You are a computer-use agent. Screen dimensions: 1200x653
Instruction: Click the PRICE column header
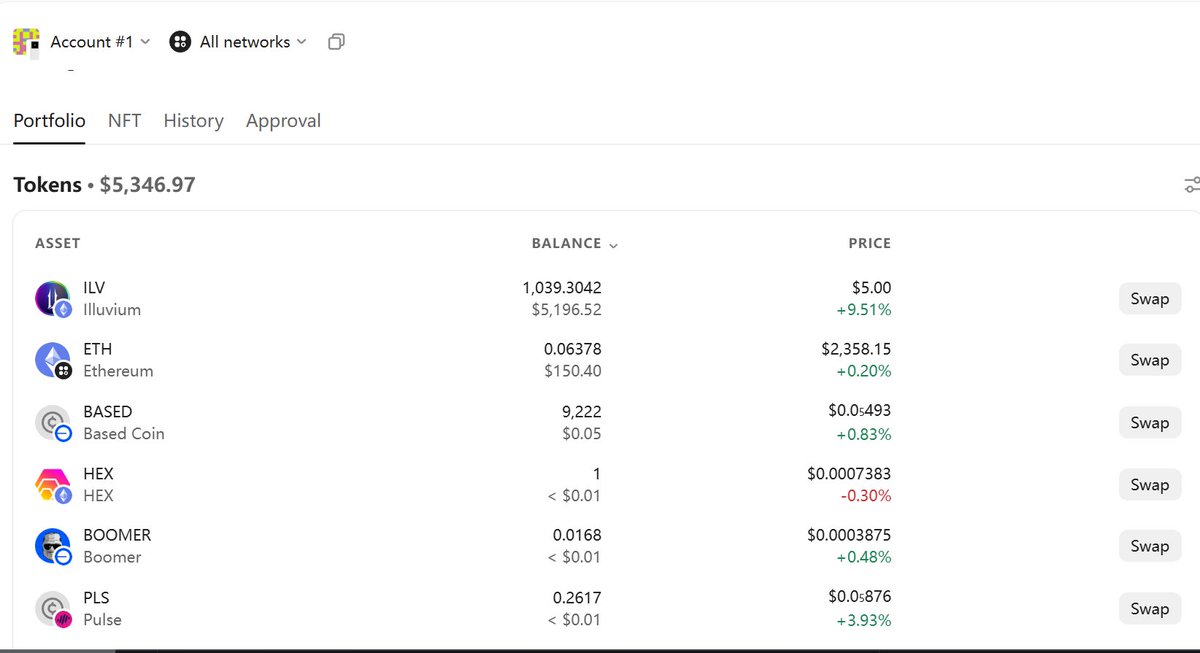click(869, 243)
